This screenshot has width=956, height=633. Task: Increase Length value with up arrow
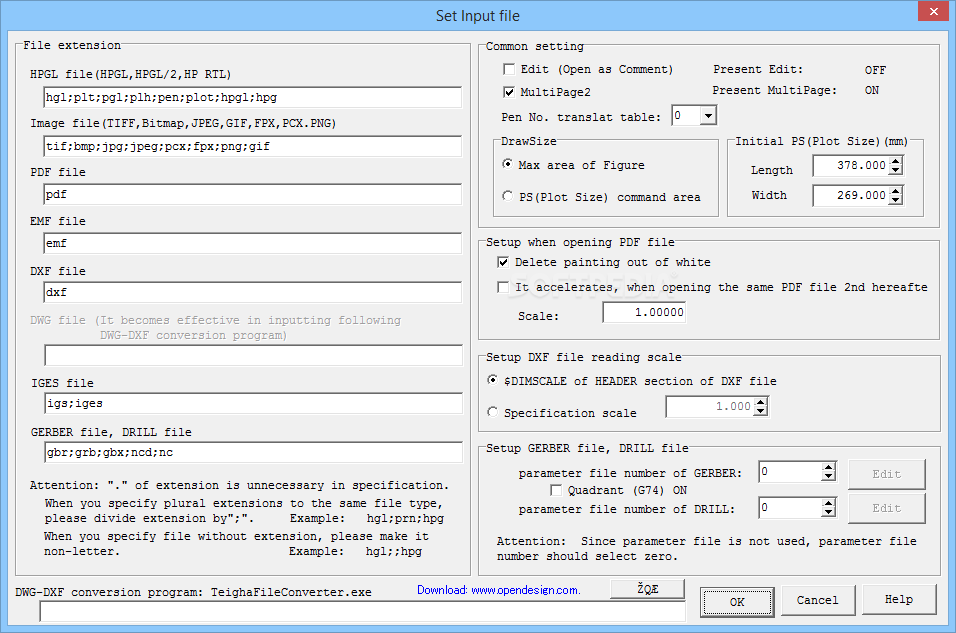point(895,161)
